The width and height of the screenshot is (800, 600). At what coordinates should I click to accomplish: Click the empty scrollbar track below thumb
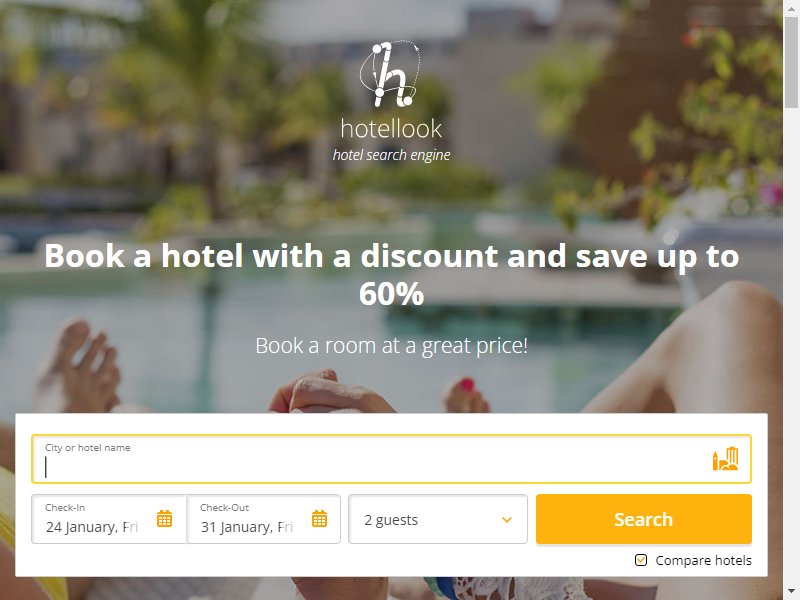[x=791, y=347]
